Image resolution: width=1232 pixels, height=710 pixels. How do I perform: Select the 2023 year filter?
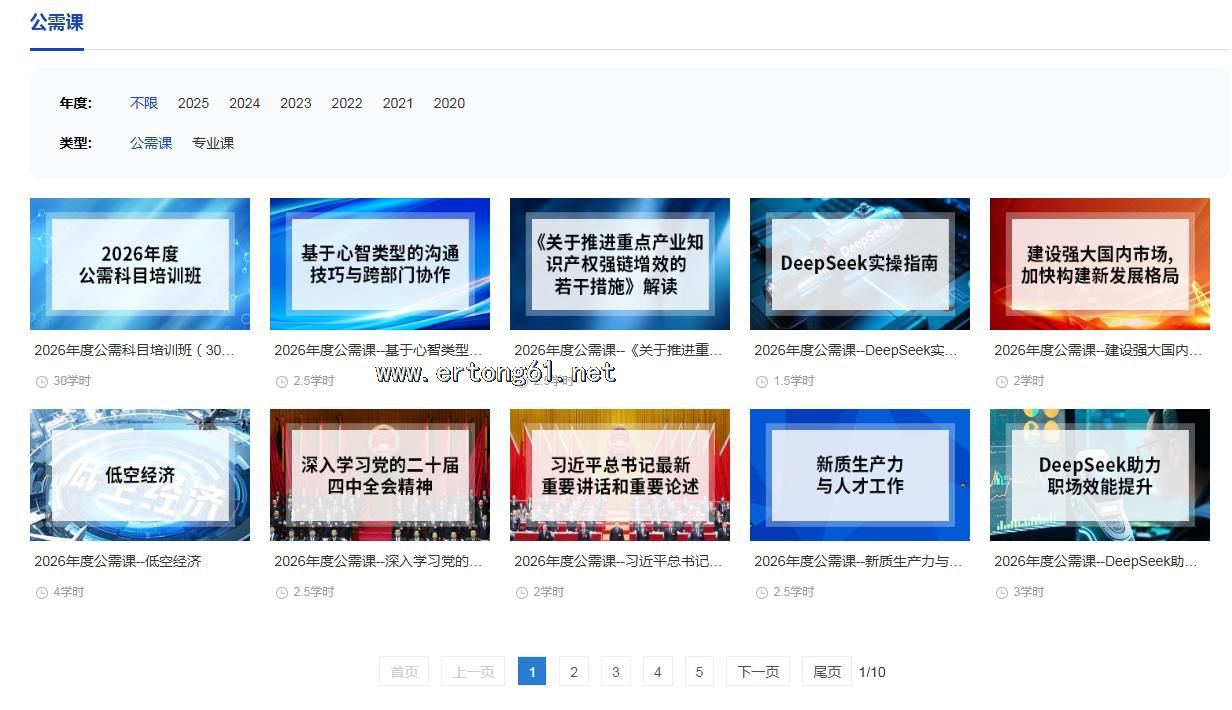click(296, 103)
